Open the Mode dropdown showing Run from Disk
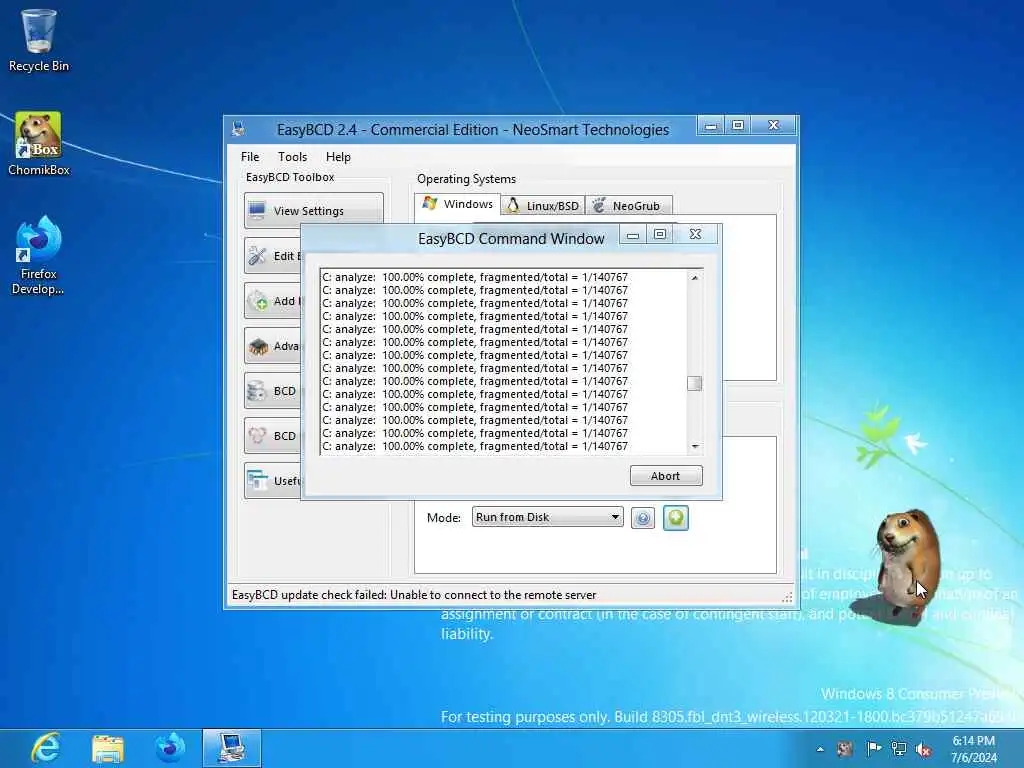 coord(547,517)
